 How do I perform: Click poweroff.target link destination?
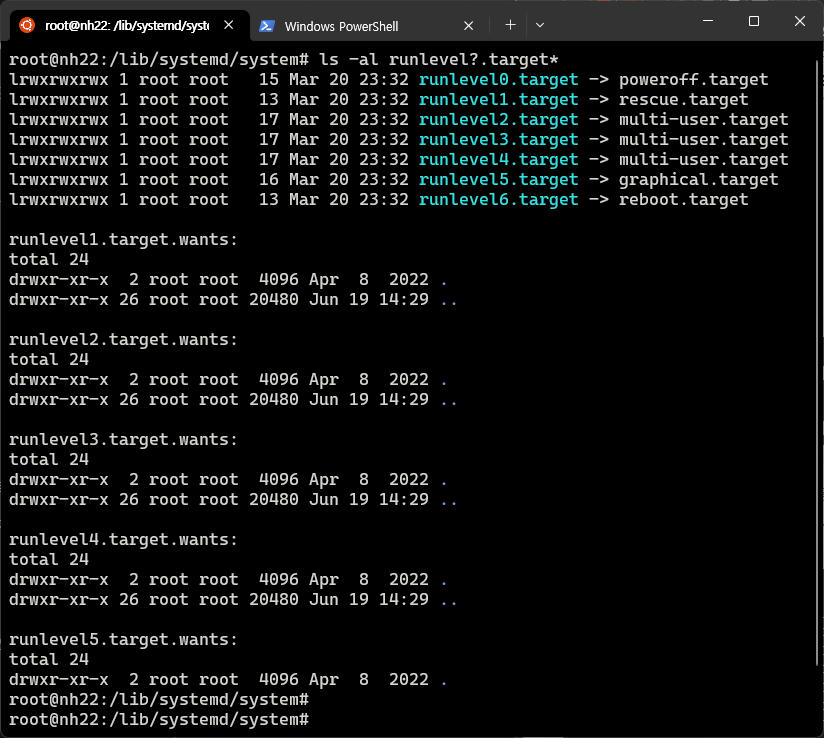point(693,79)
